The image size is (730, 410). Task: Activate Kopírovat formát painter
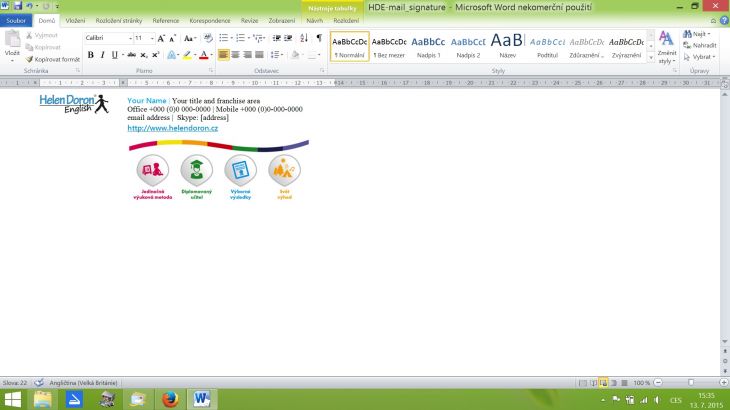(53, 60)
